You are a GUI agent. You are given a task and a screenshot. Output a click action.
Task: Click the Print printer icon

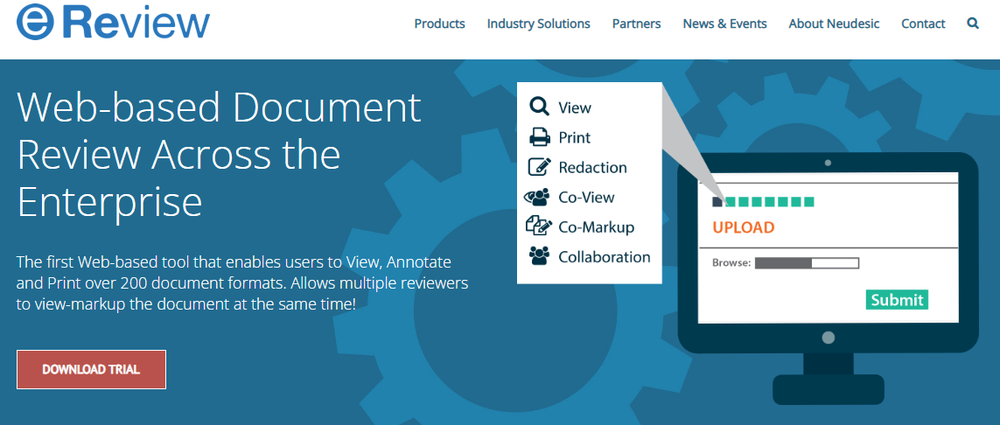click(x=540, y=137)
